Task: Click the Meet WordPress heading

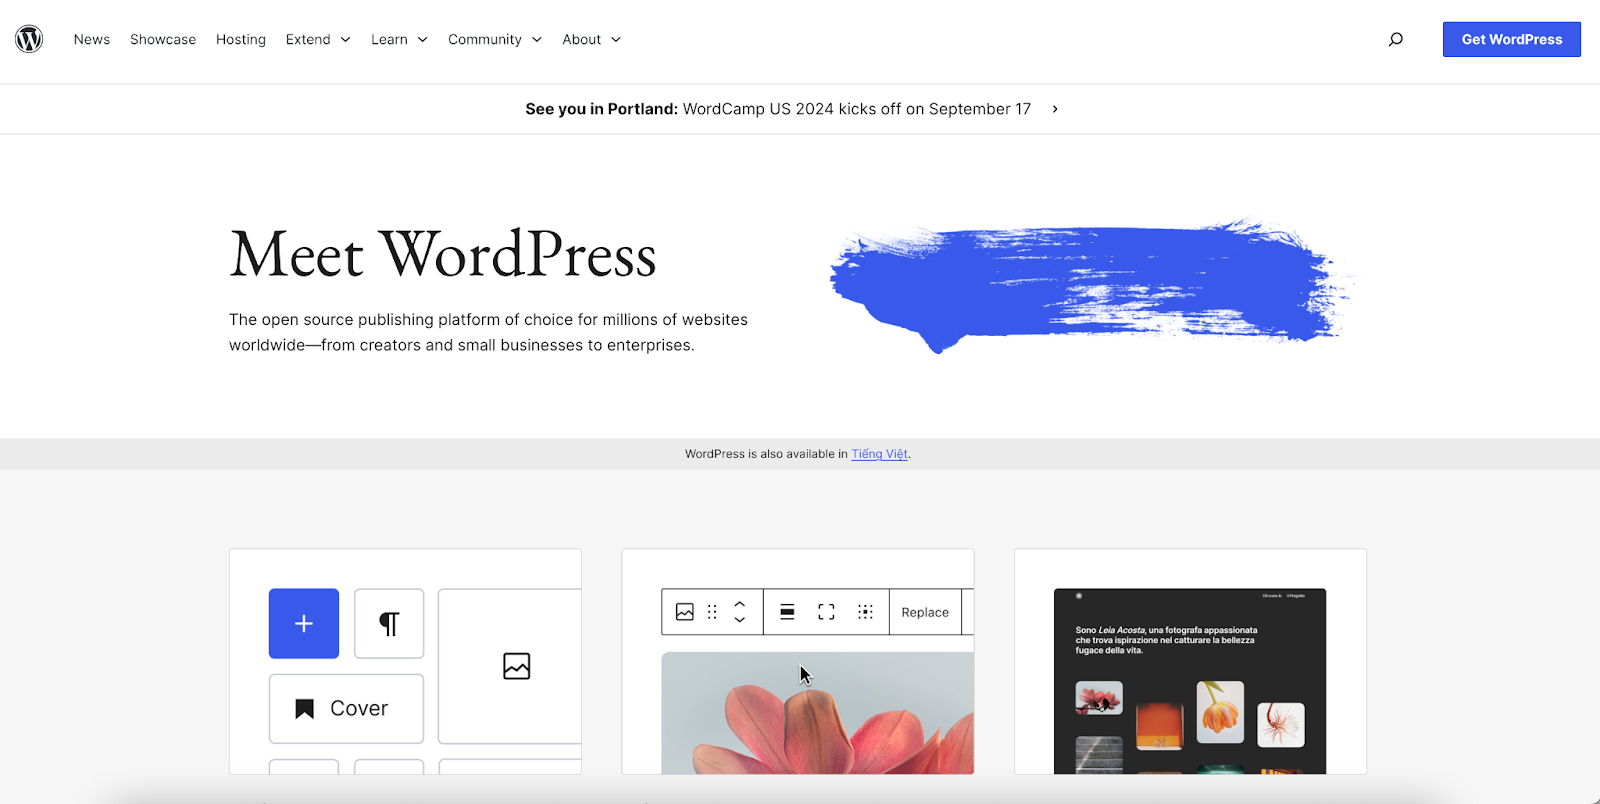Action: click(443, 254)
